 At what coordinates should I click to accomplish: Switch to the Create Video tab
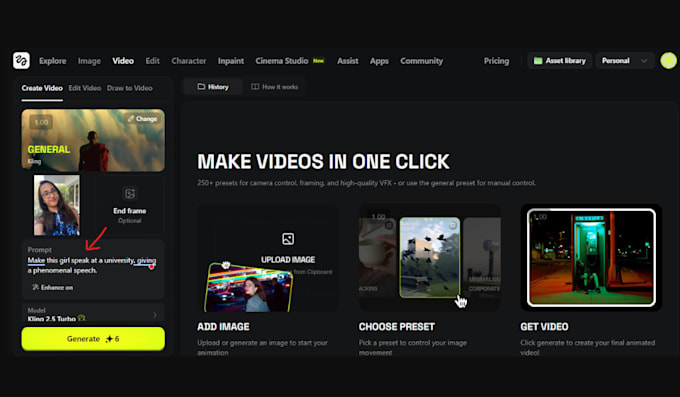[42, 88]
